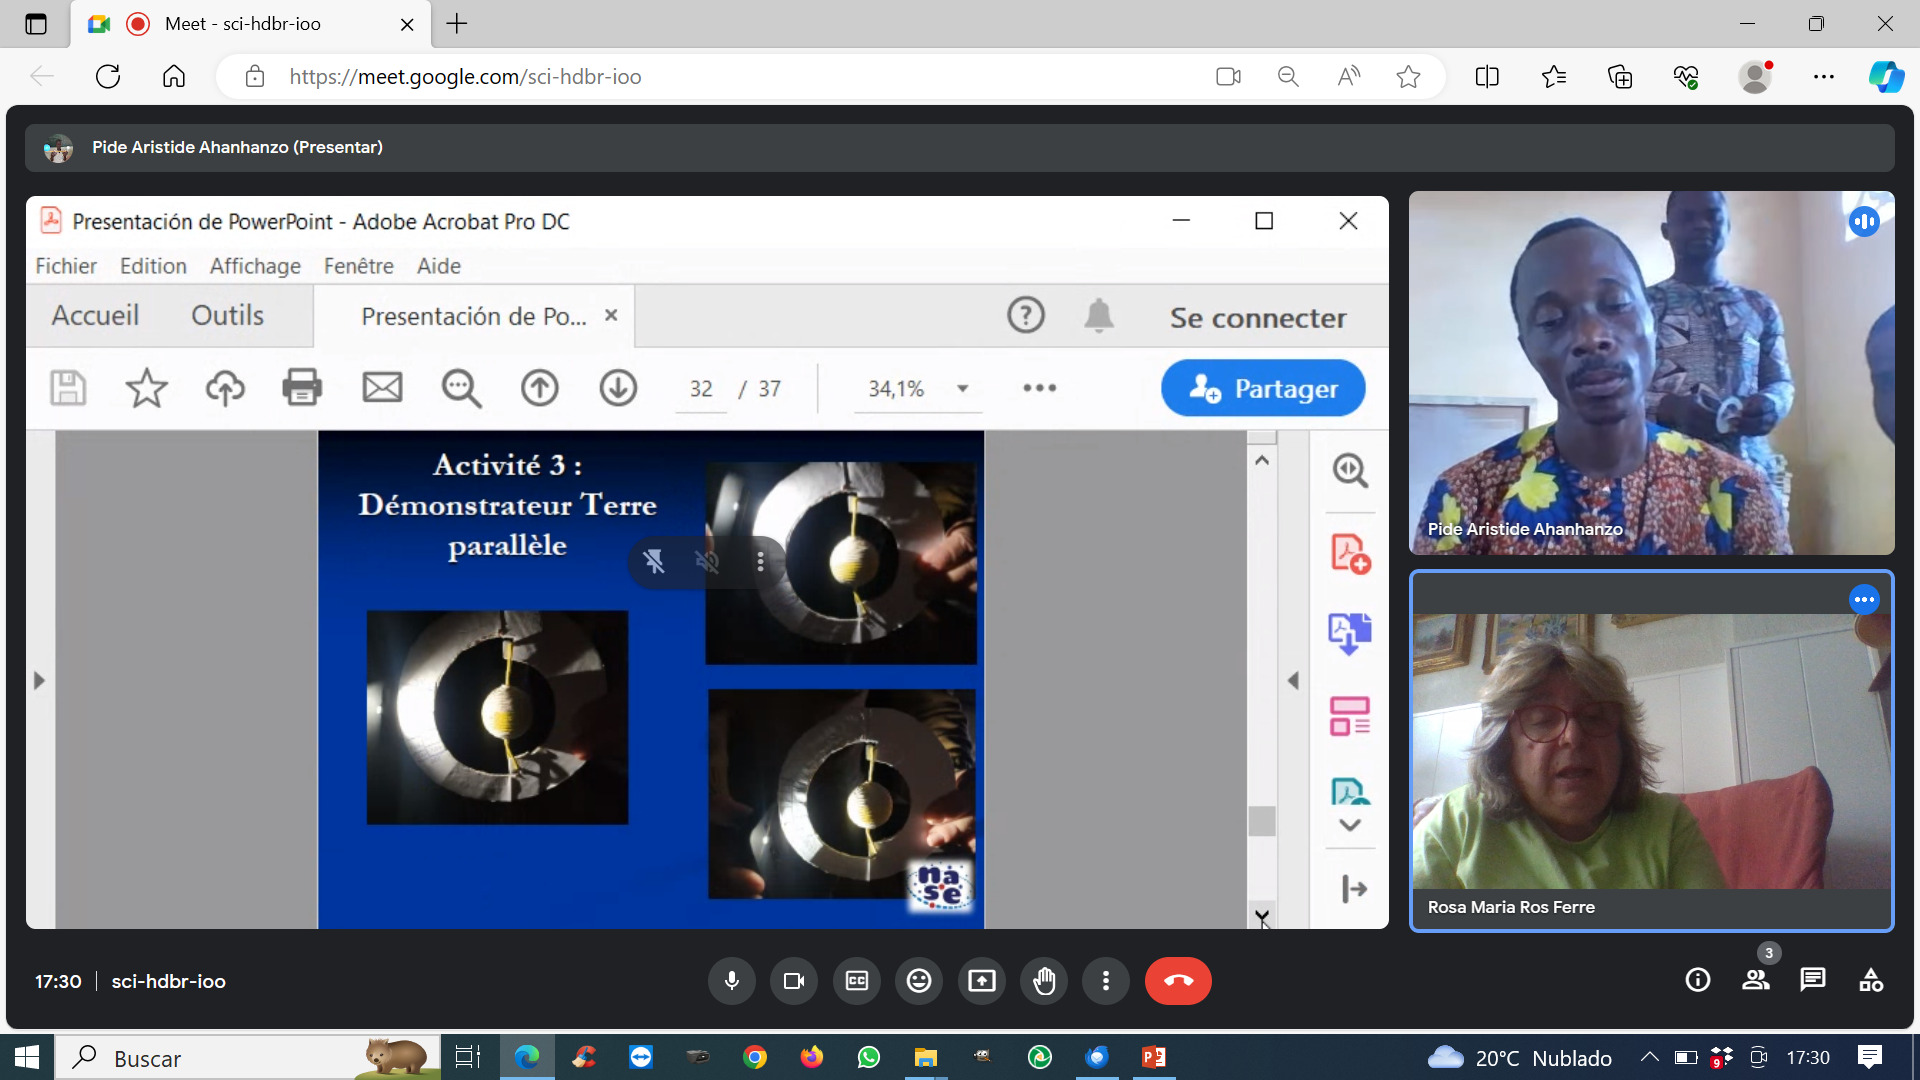This screenshot has width=1920, height=1080.
Task: Close the Presentación de Po... document tab
Action: (611, 315)
